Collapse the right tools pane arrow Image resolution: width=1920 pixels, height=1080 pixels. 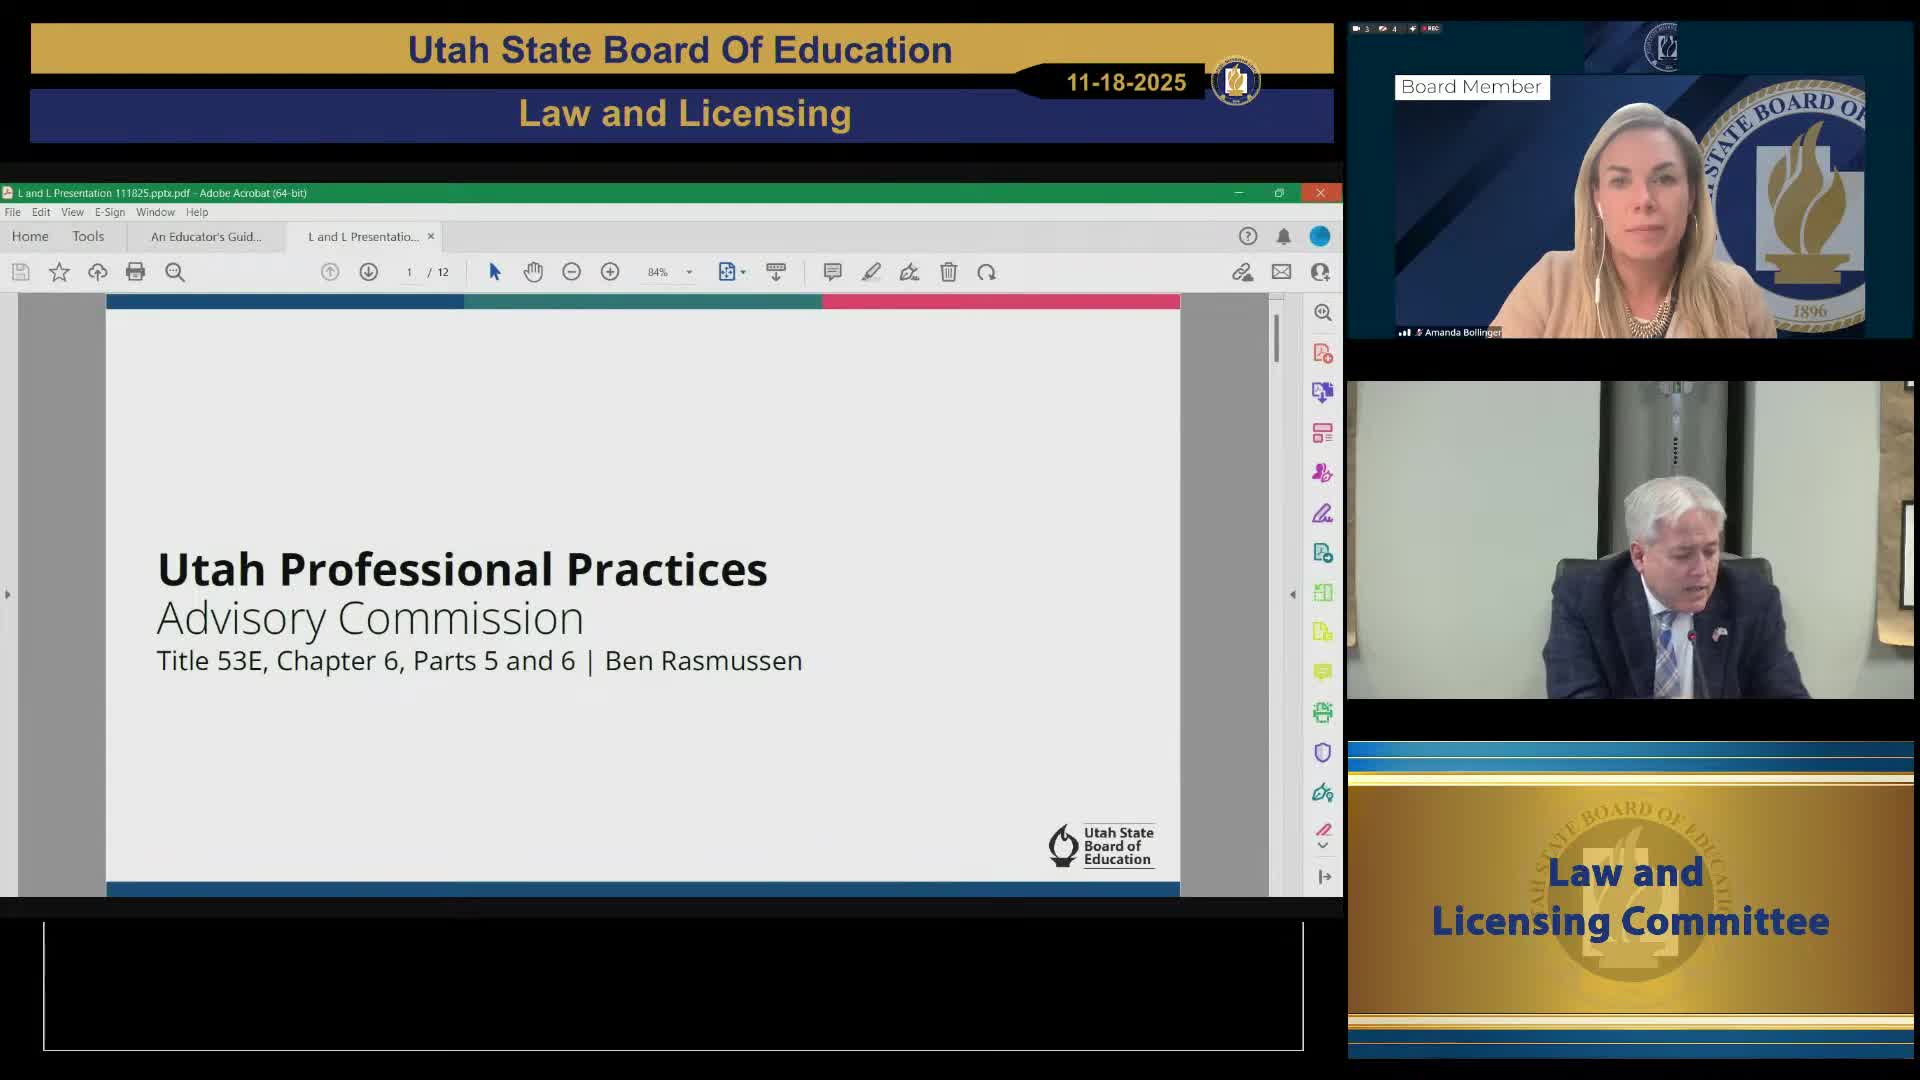pos(1292,594)
